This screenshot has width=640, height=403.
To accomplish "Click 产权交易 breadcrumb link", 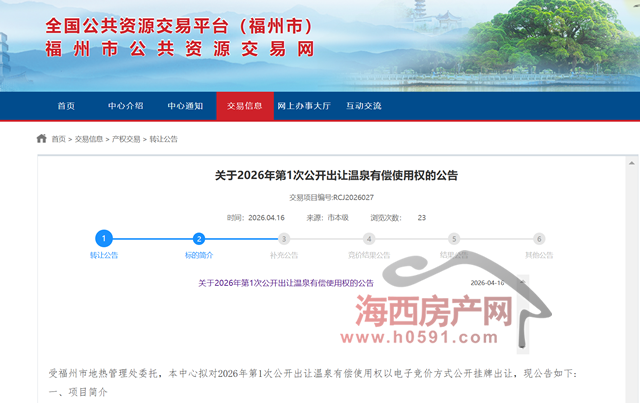I will pyautogui.click(x=126, y=139).
